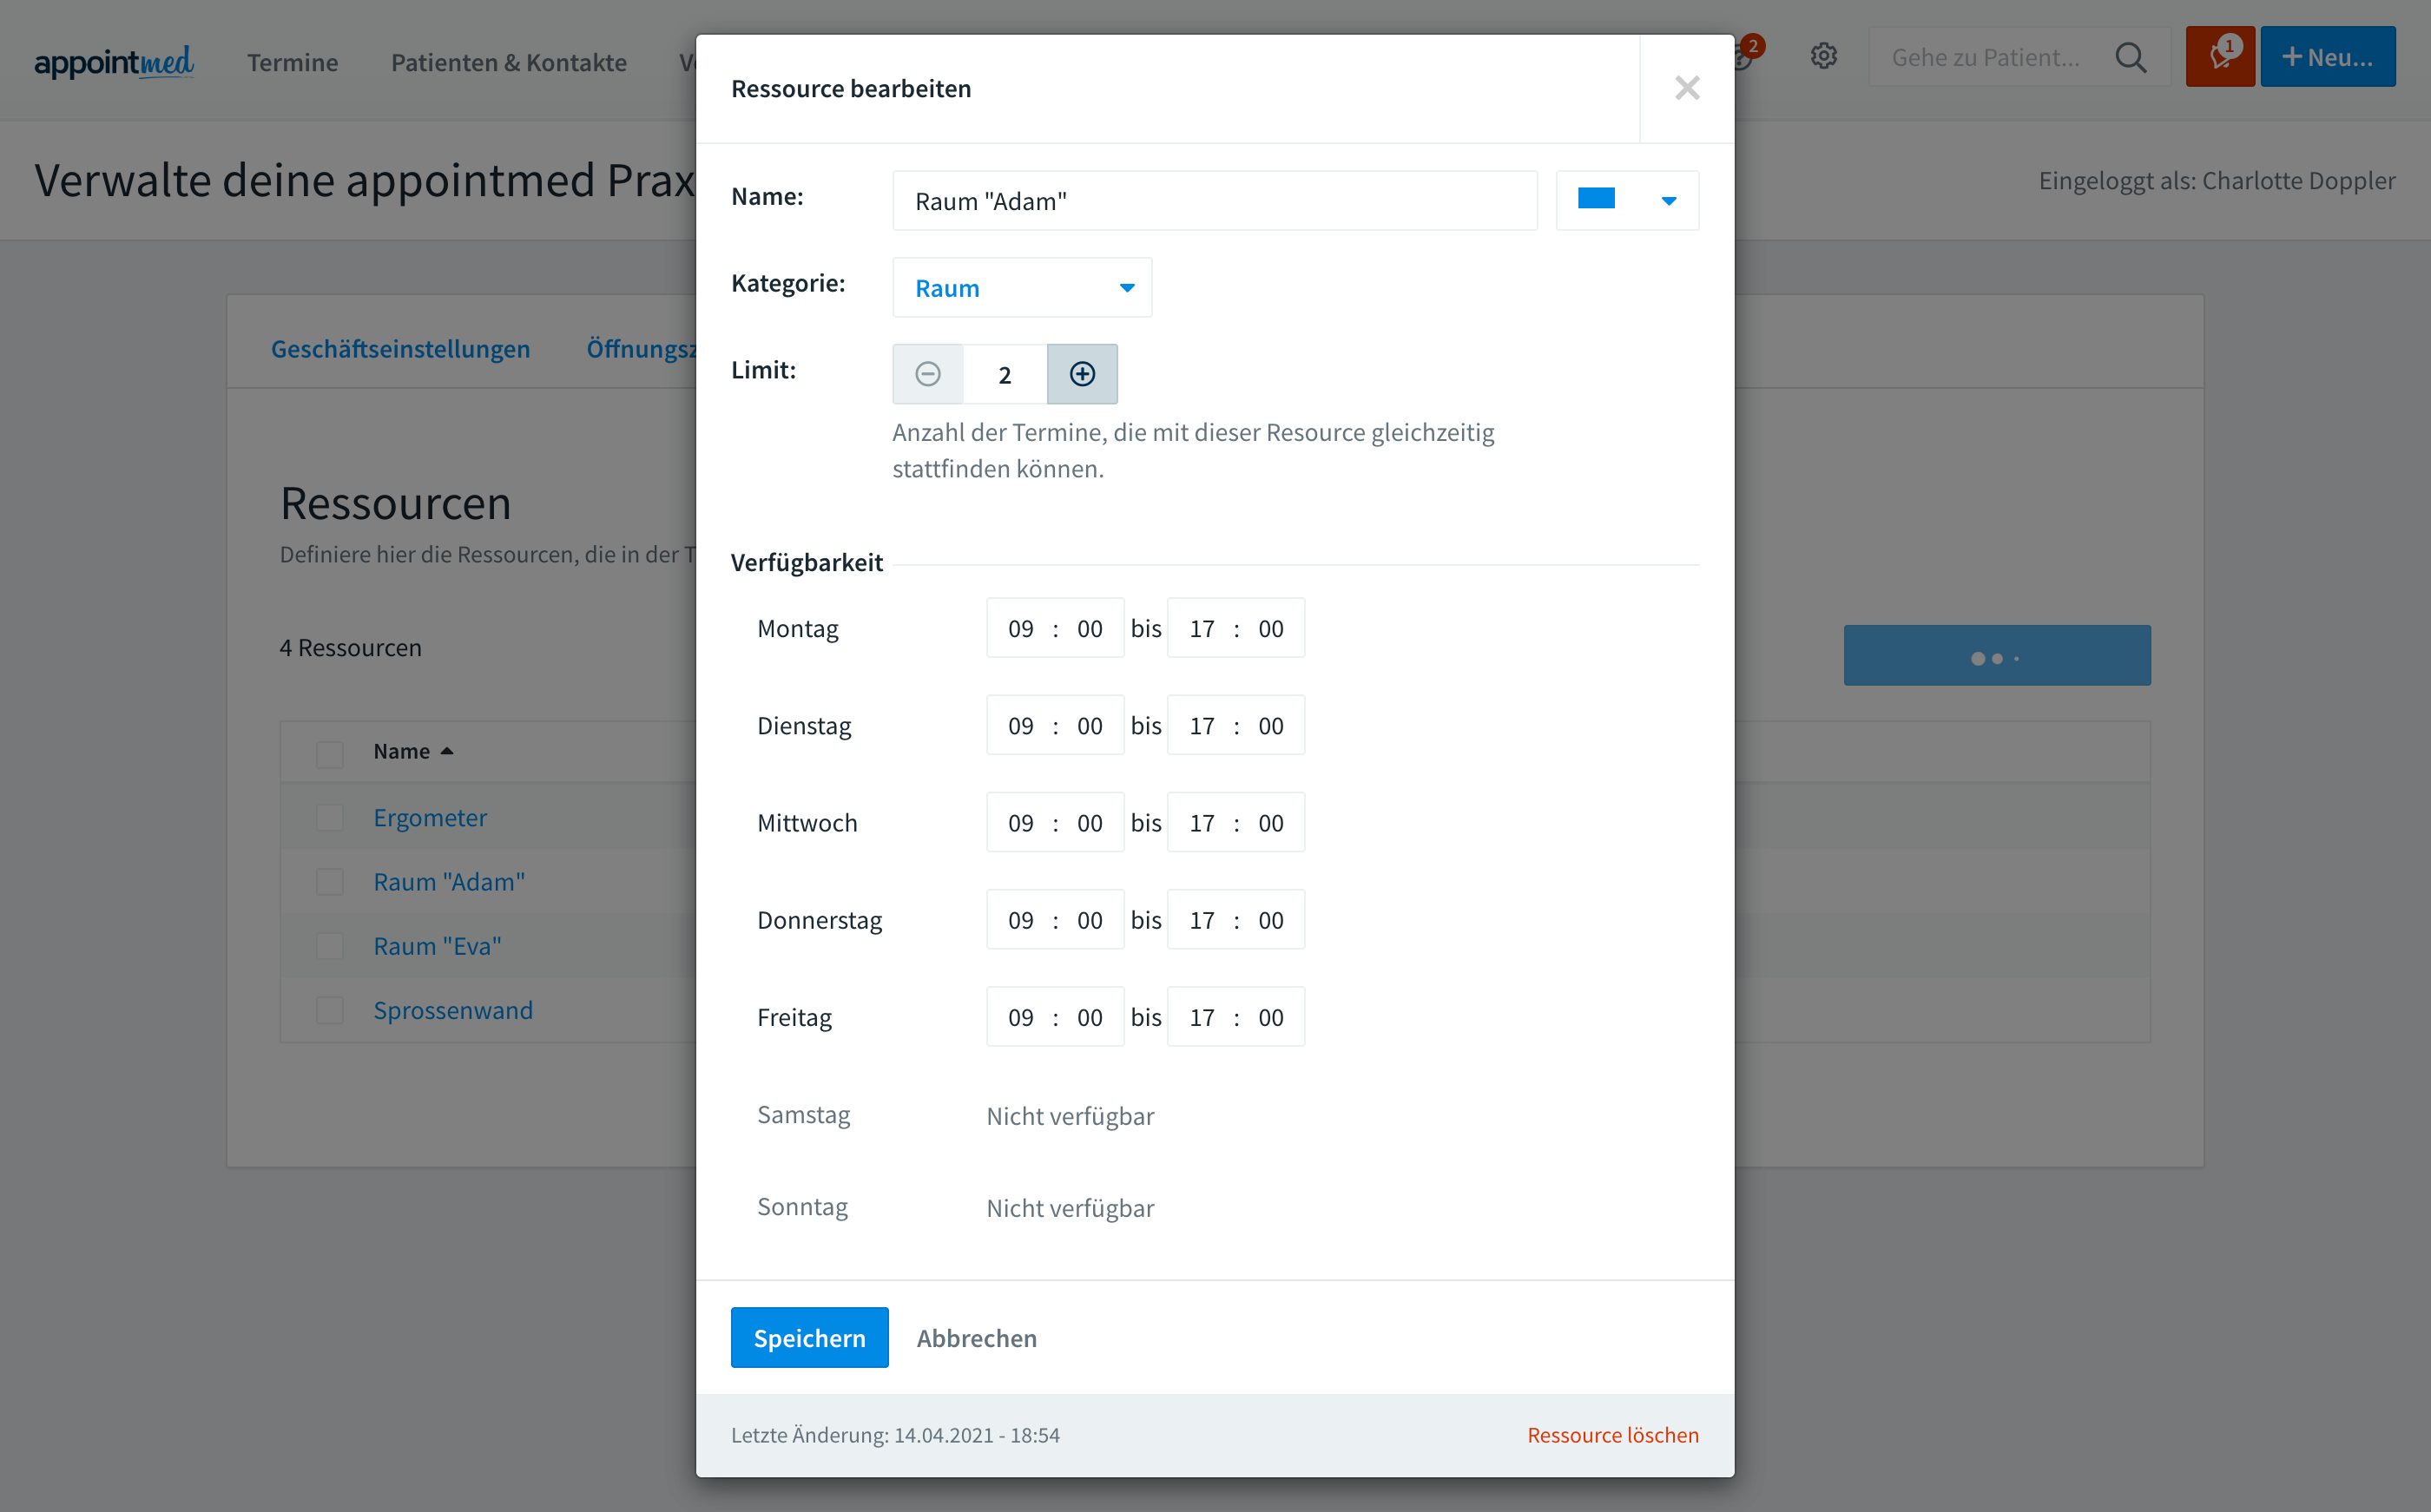Edit Dienstag start hour 09
Screen dimensions: 2431x1512
pos(1020,726)
